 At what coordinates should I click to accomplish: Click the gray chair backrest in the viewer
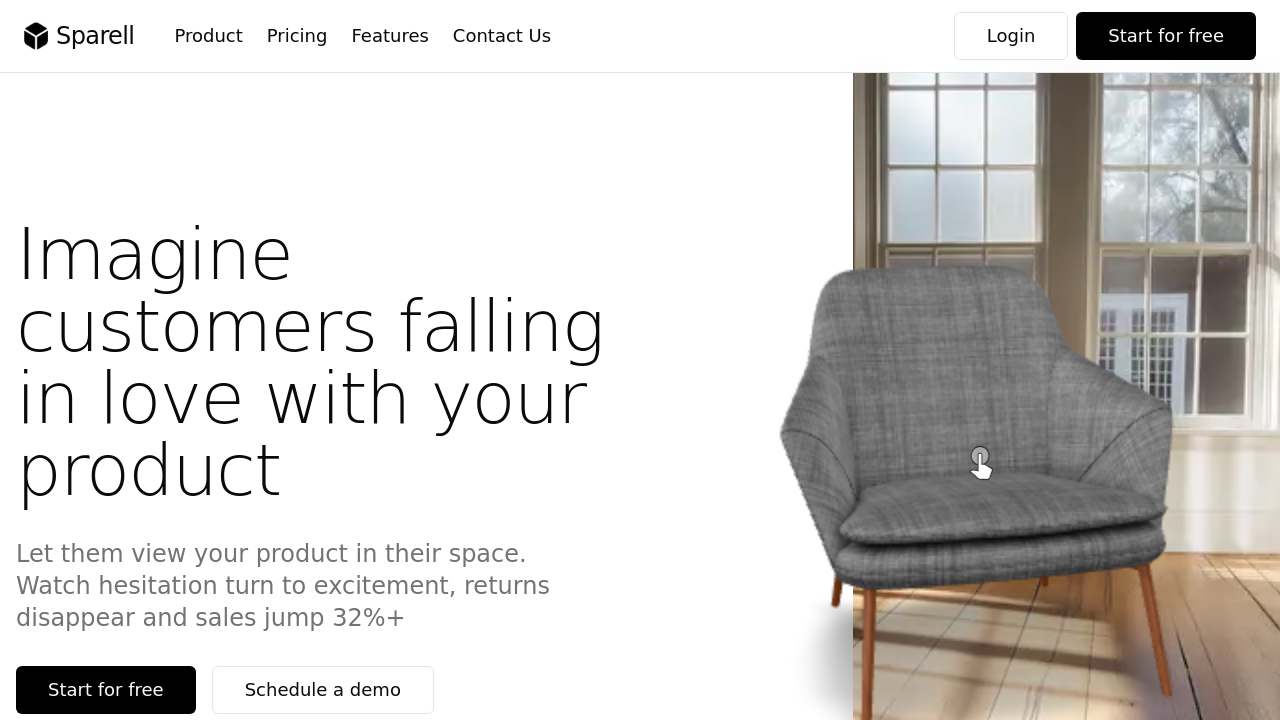(930, 360)
